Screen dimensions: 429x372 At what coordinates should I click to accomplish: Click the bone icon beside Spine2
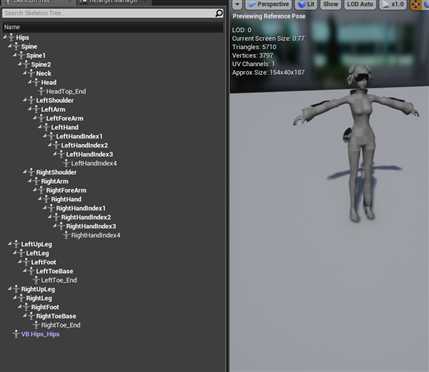pyautogui.click(x=27, y=64)
